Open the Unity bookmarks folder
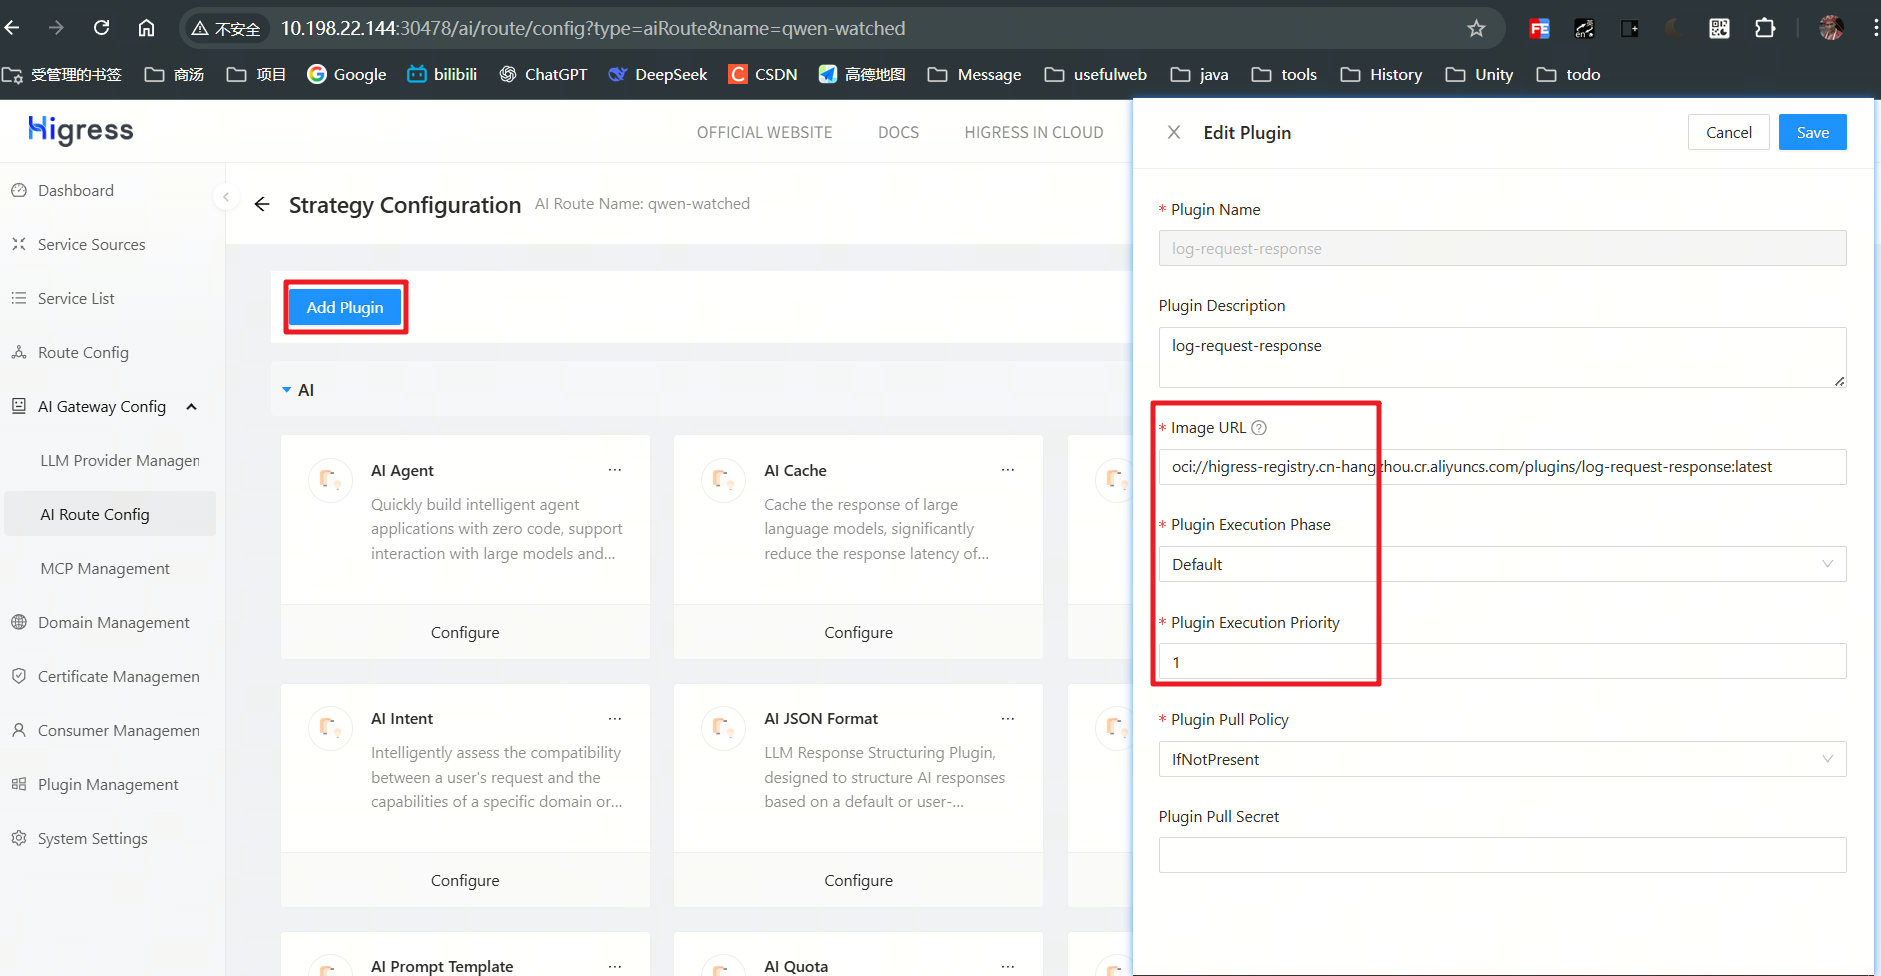Screen dimensions: 1881x976 click(1479, 74)
